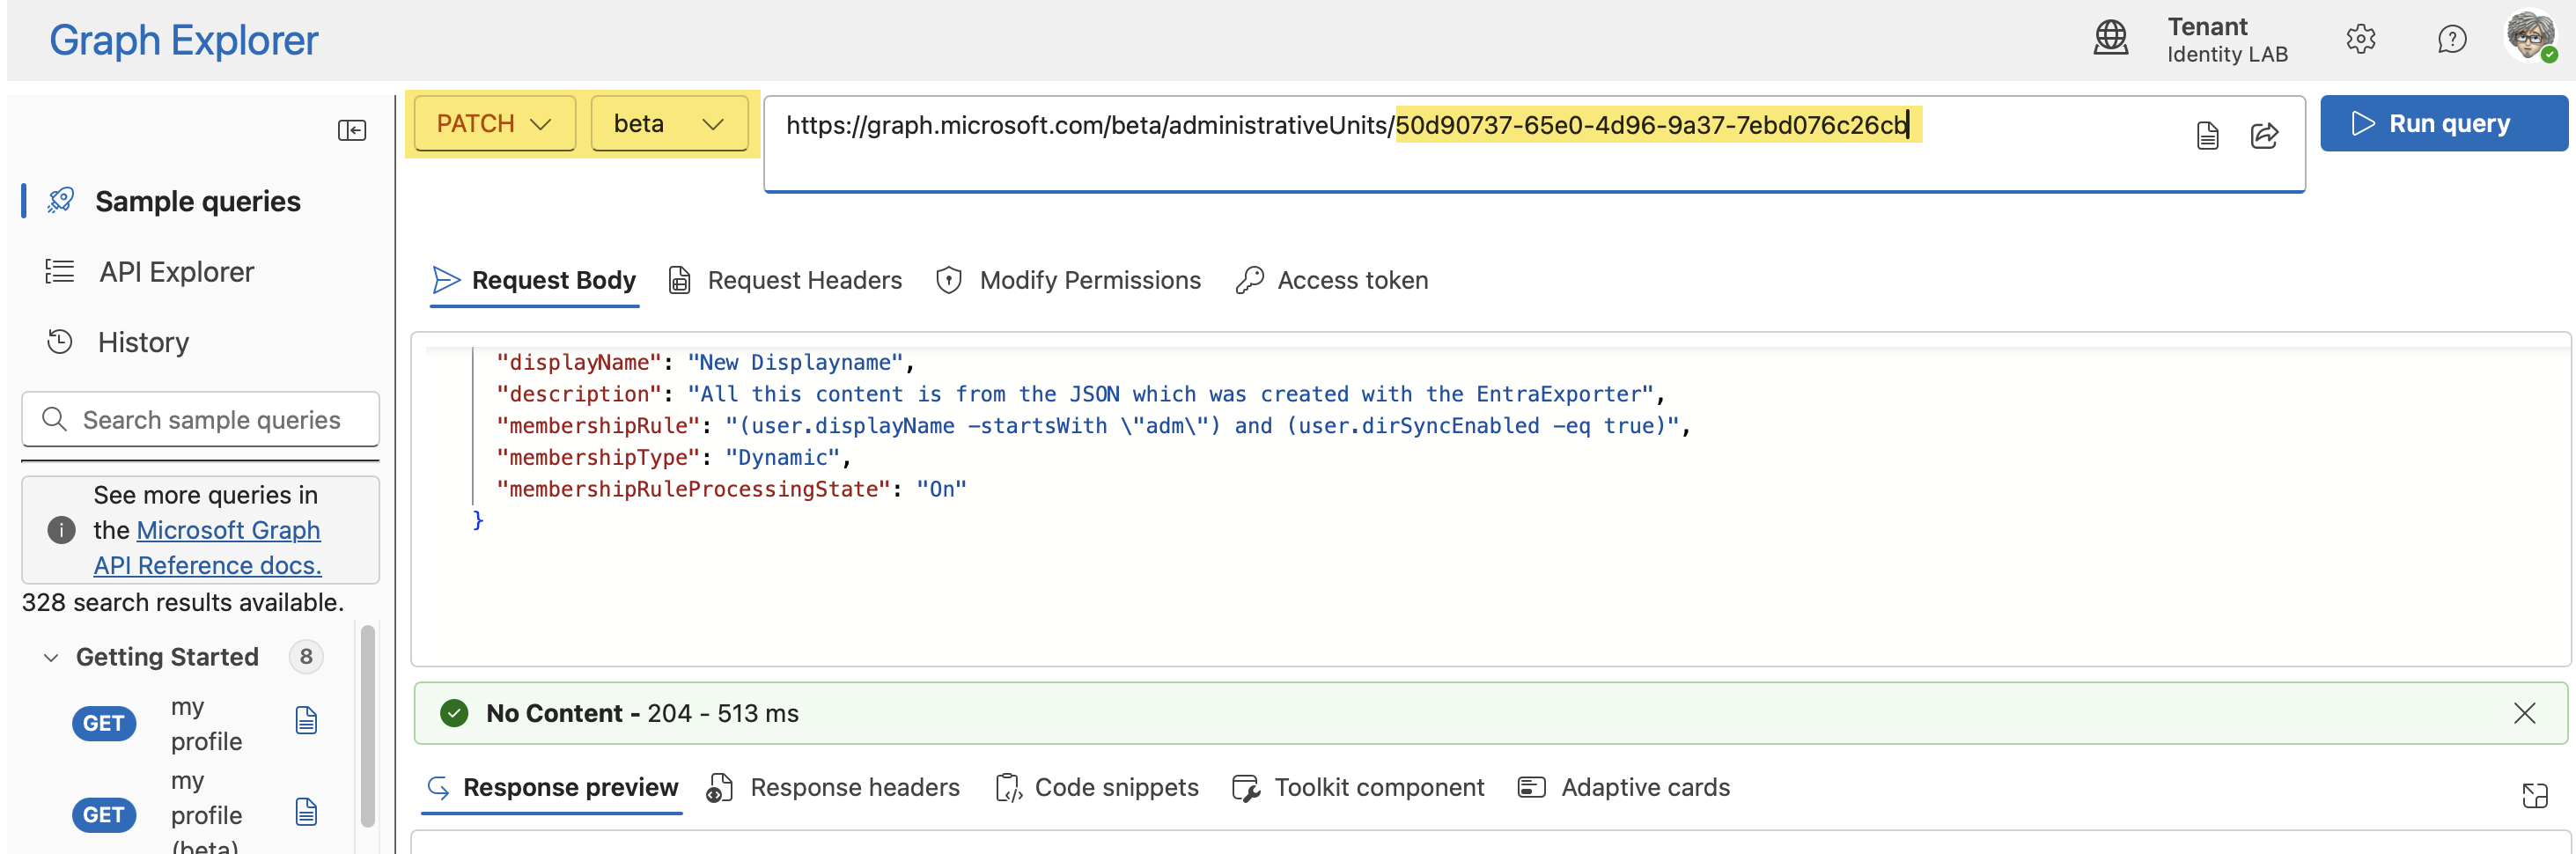Open the user profile avatar
Screen dimensions: 2576x854
coord(2531,37)
